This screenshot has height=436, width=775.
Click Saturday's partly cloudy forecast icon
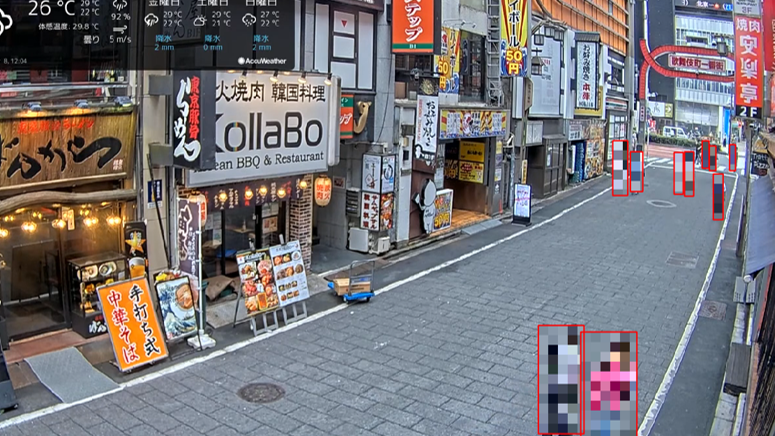200,19
